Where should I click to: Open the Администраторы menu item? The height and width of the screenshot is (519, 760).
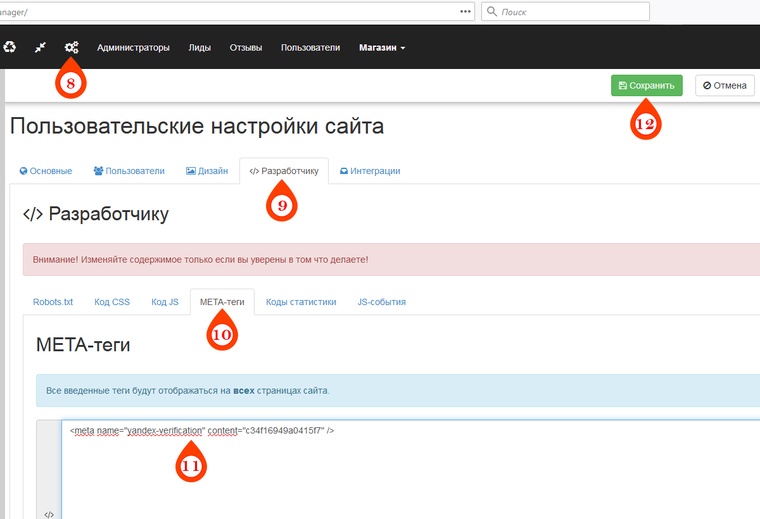point(133,47)
